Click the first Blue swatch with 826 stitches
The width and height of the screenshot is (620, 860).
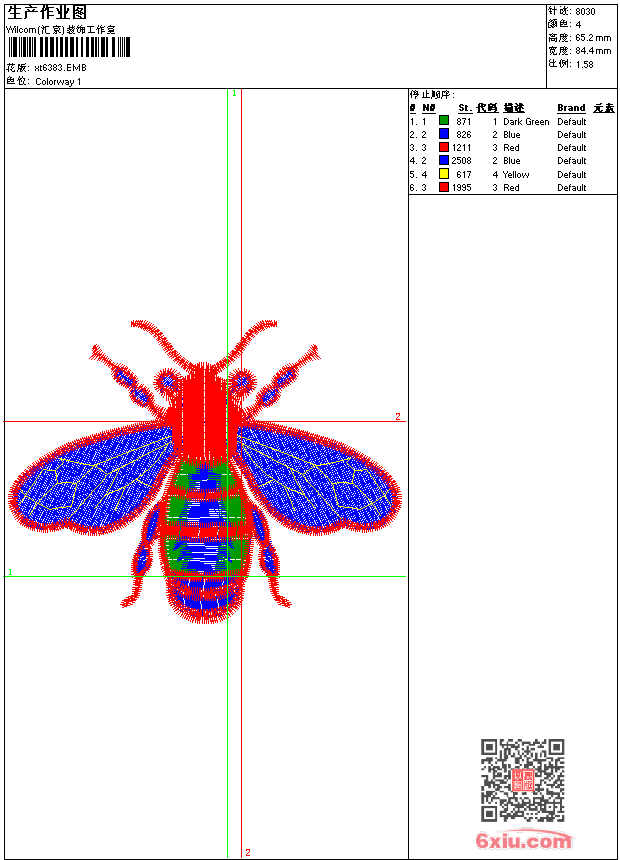(x=444, y=134)
